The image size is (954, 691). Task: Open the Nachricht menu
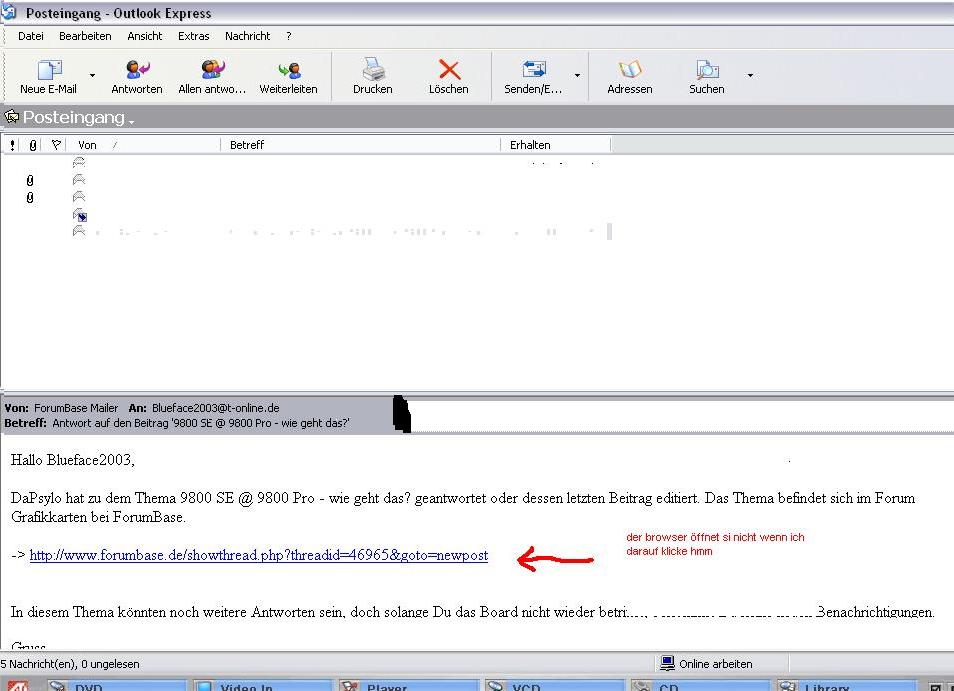(248, 36)
